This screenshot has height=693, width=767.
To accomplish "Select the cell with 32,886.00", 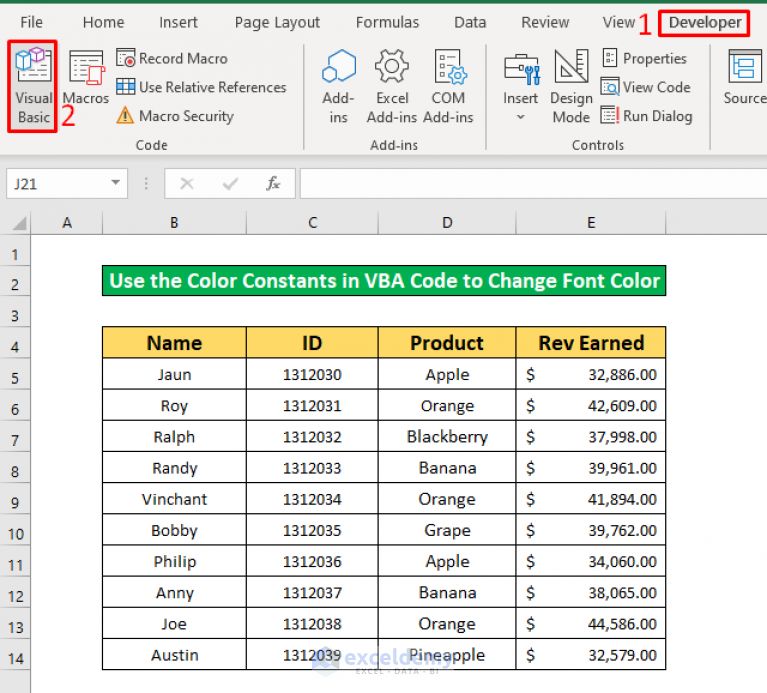I will click(591, 374).
